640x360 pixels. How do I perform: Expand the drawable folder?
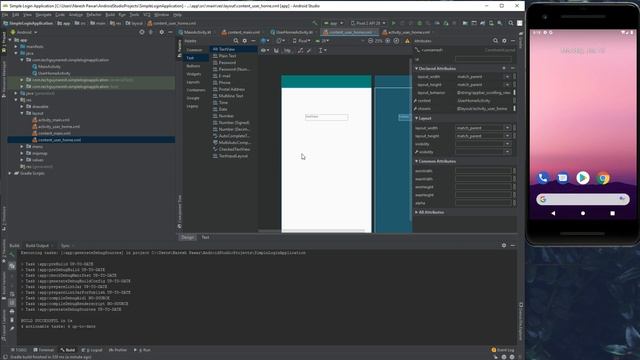tap(22, 107)
